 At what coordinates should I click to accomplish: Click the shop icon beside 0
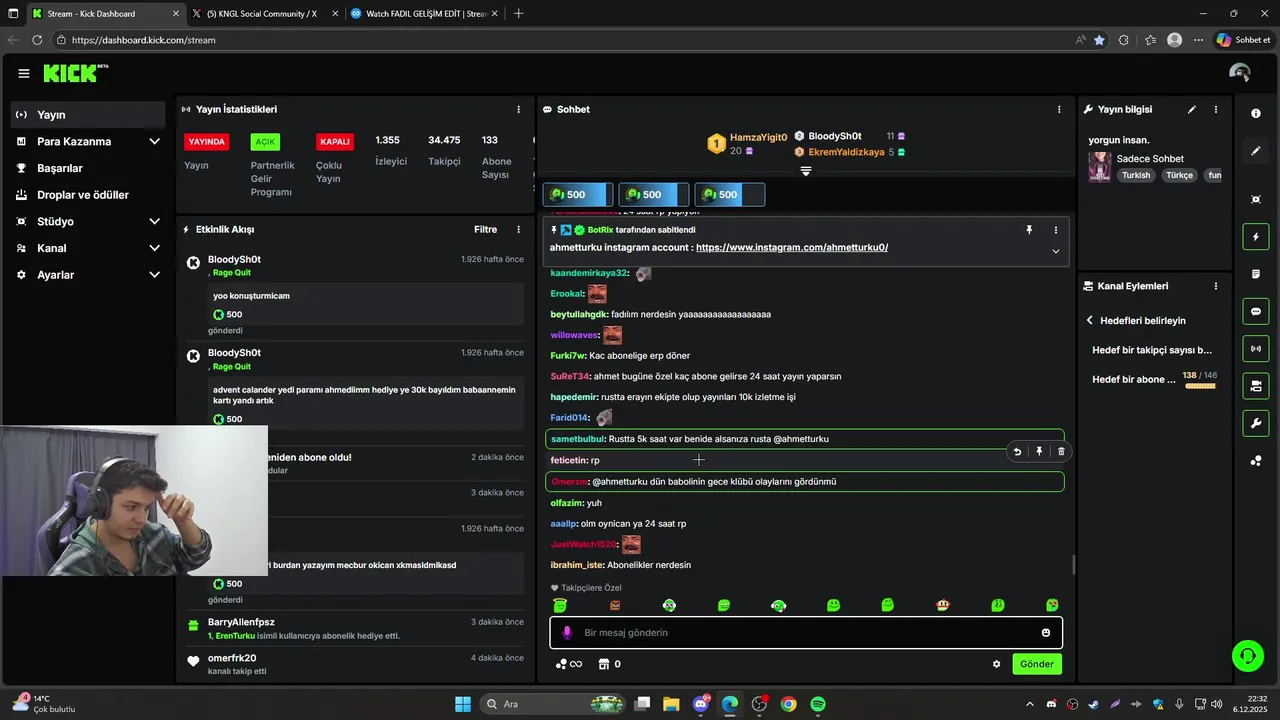click(x=603, y=664)
